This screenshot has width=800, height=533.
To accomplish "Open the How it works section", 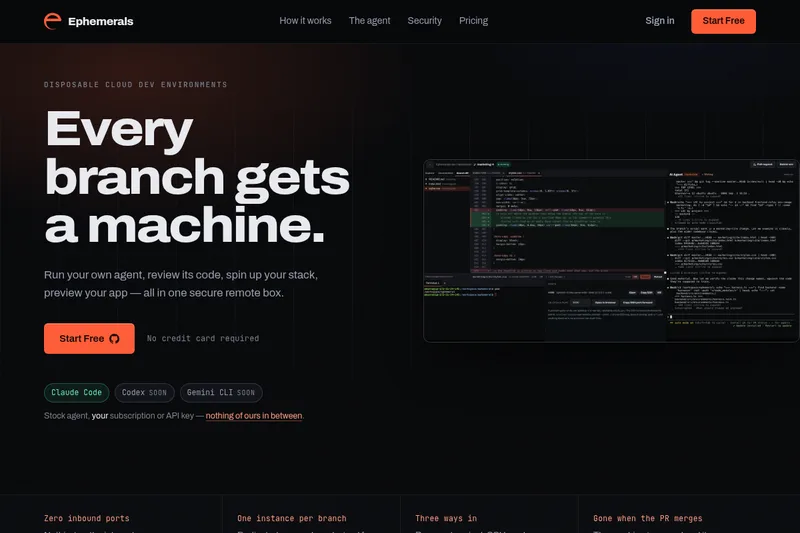I will pyautogui.click(x=305, y=21).
